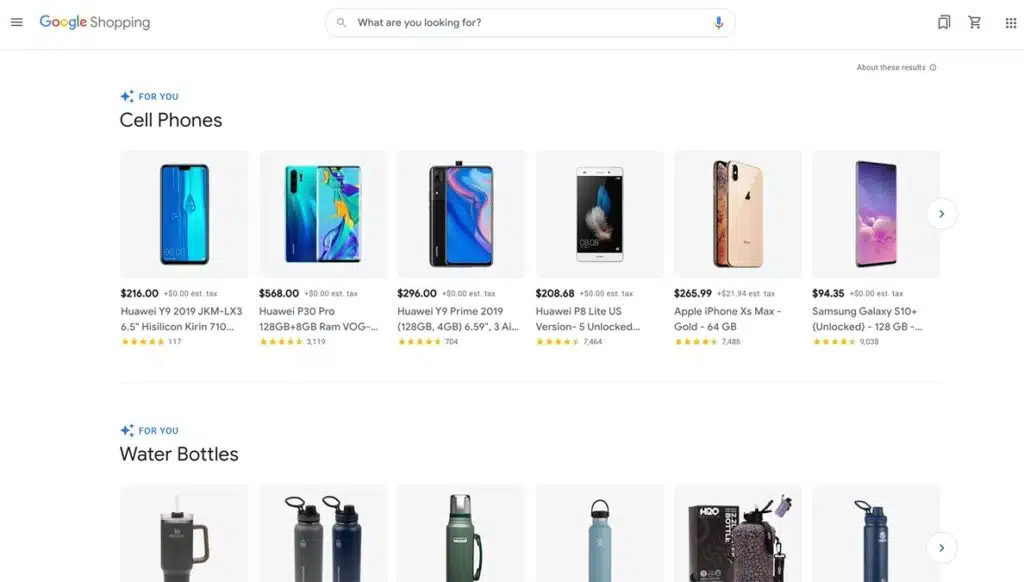Advance the Water Bottles carousel arrow
Screen dimensions: 1024x582
coord(941,547)
